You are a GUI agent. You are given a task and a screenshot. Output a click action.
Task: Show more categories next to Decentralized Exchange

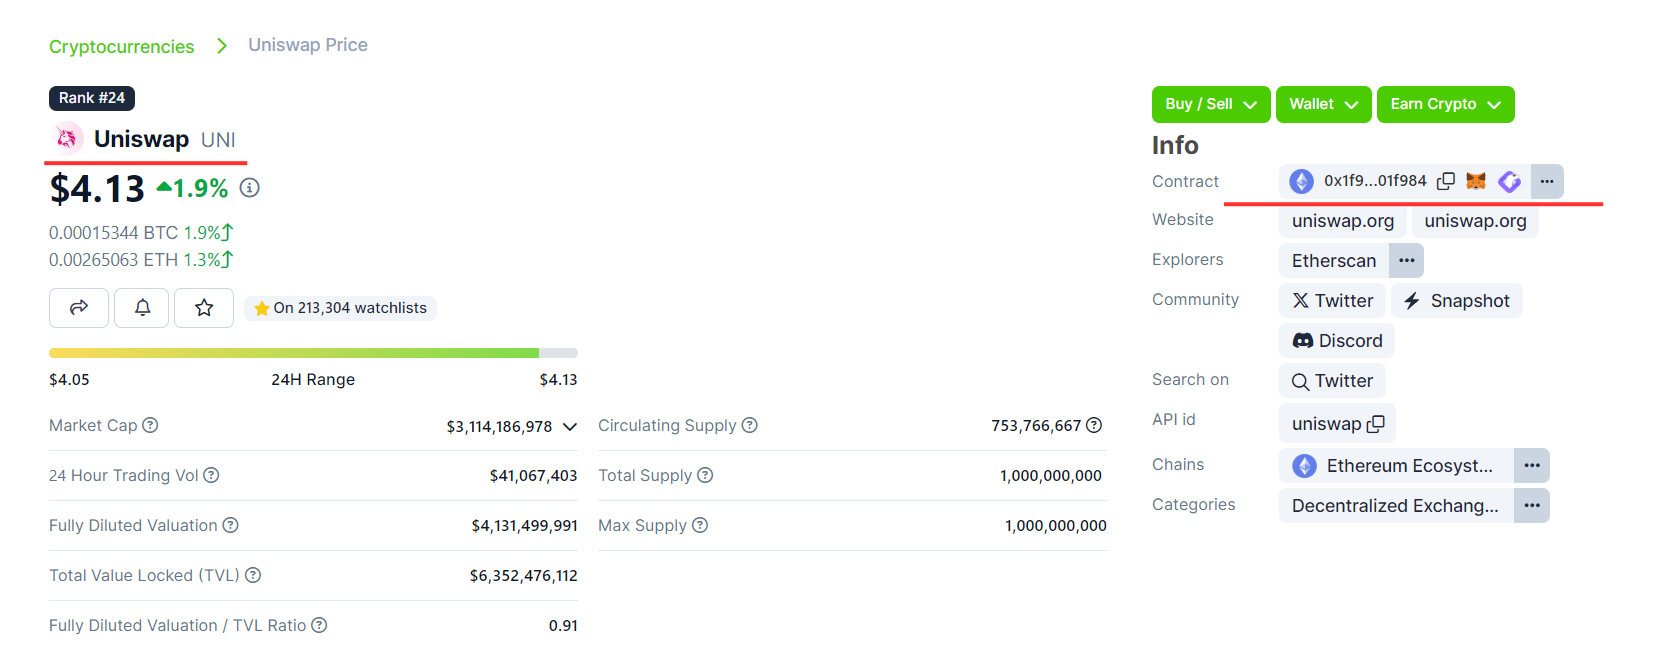1532,505
